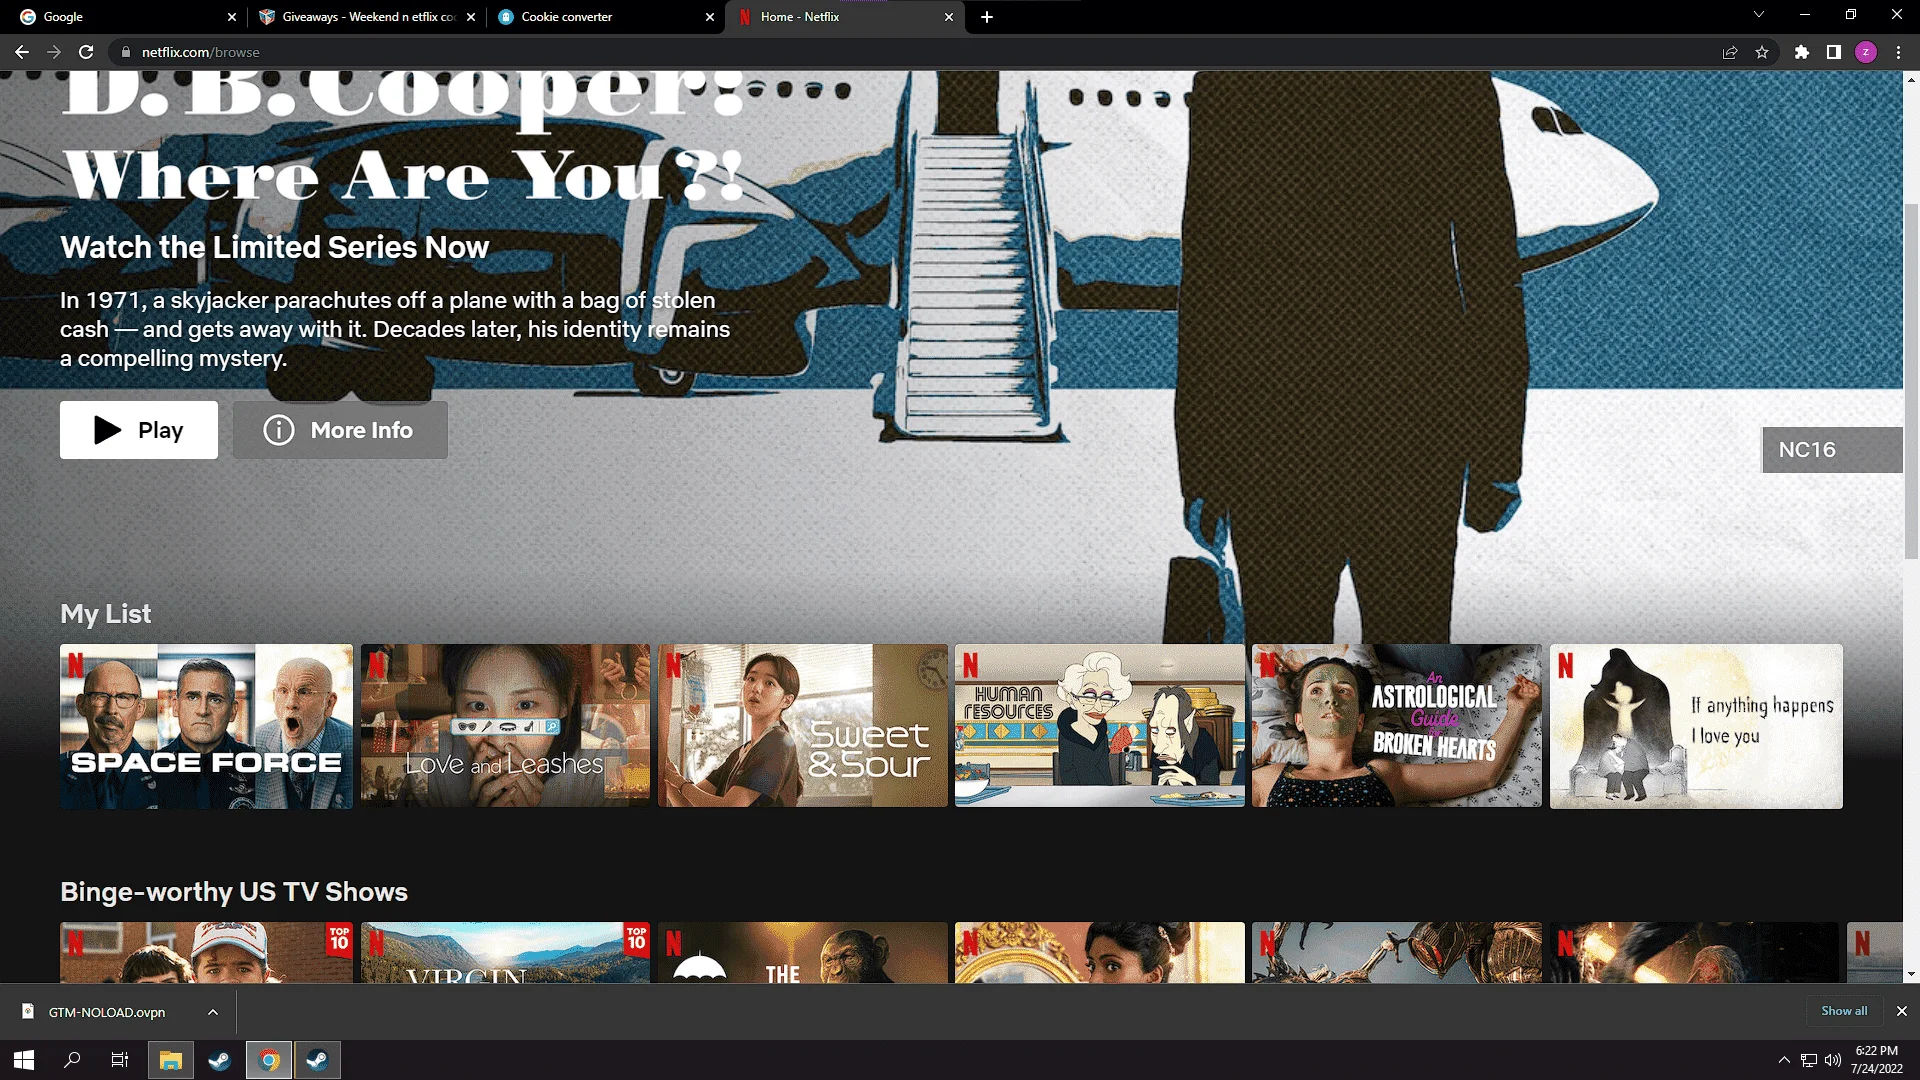Switch to the Cookie converter tab
Viewport: 1920px width, 1080px height.
[x=606, y=17]
